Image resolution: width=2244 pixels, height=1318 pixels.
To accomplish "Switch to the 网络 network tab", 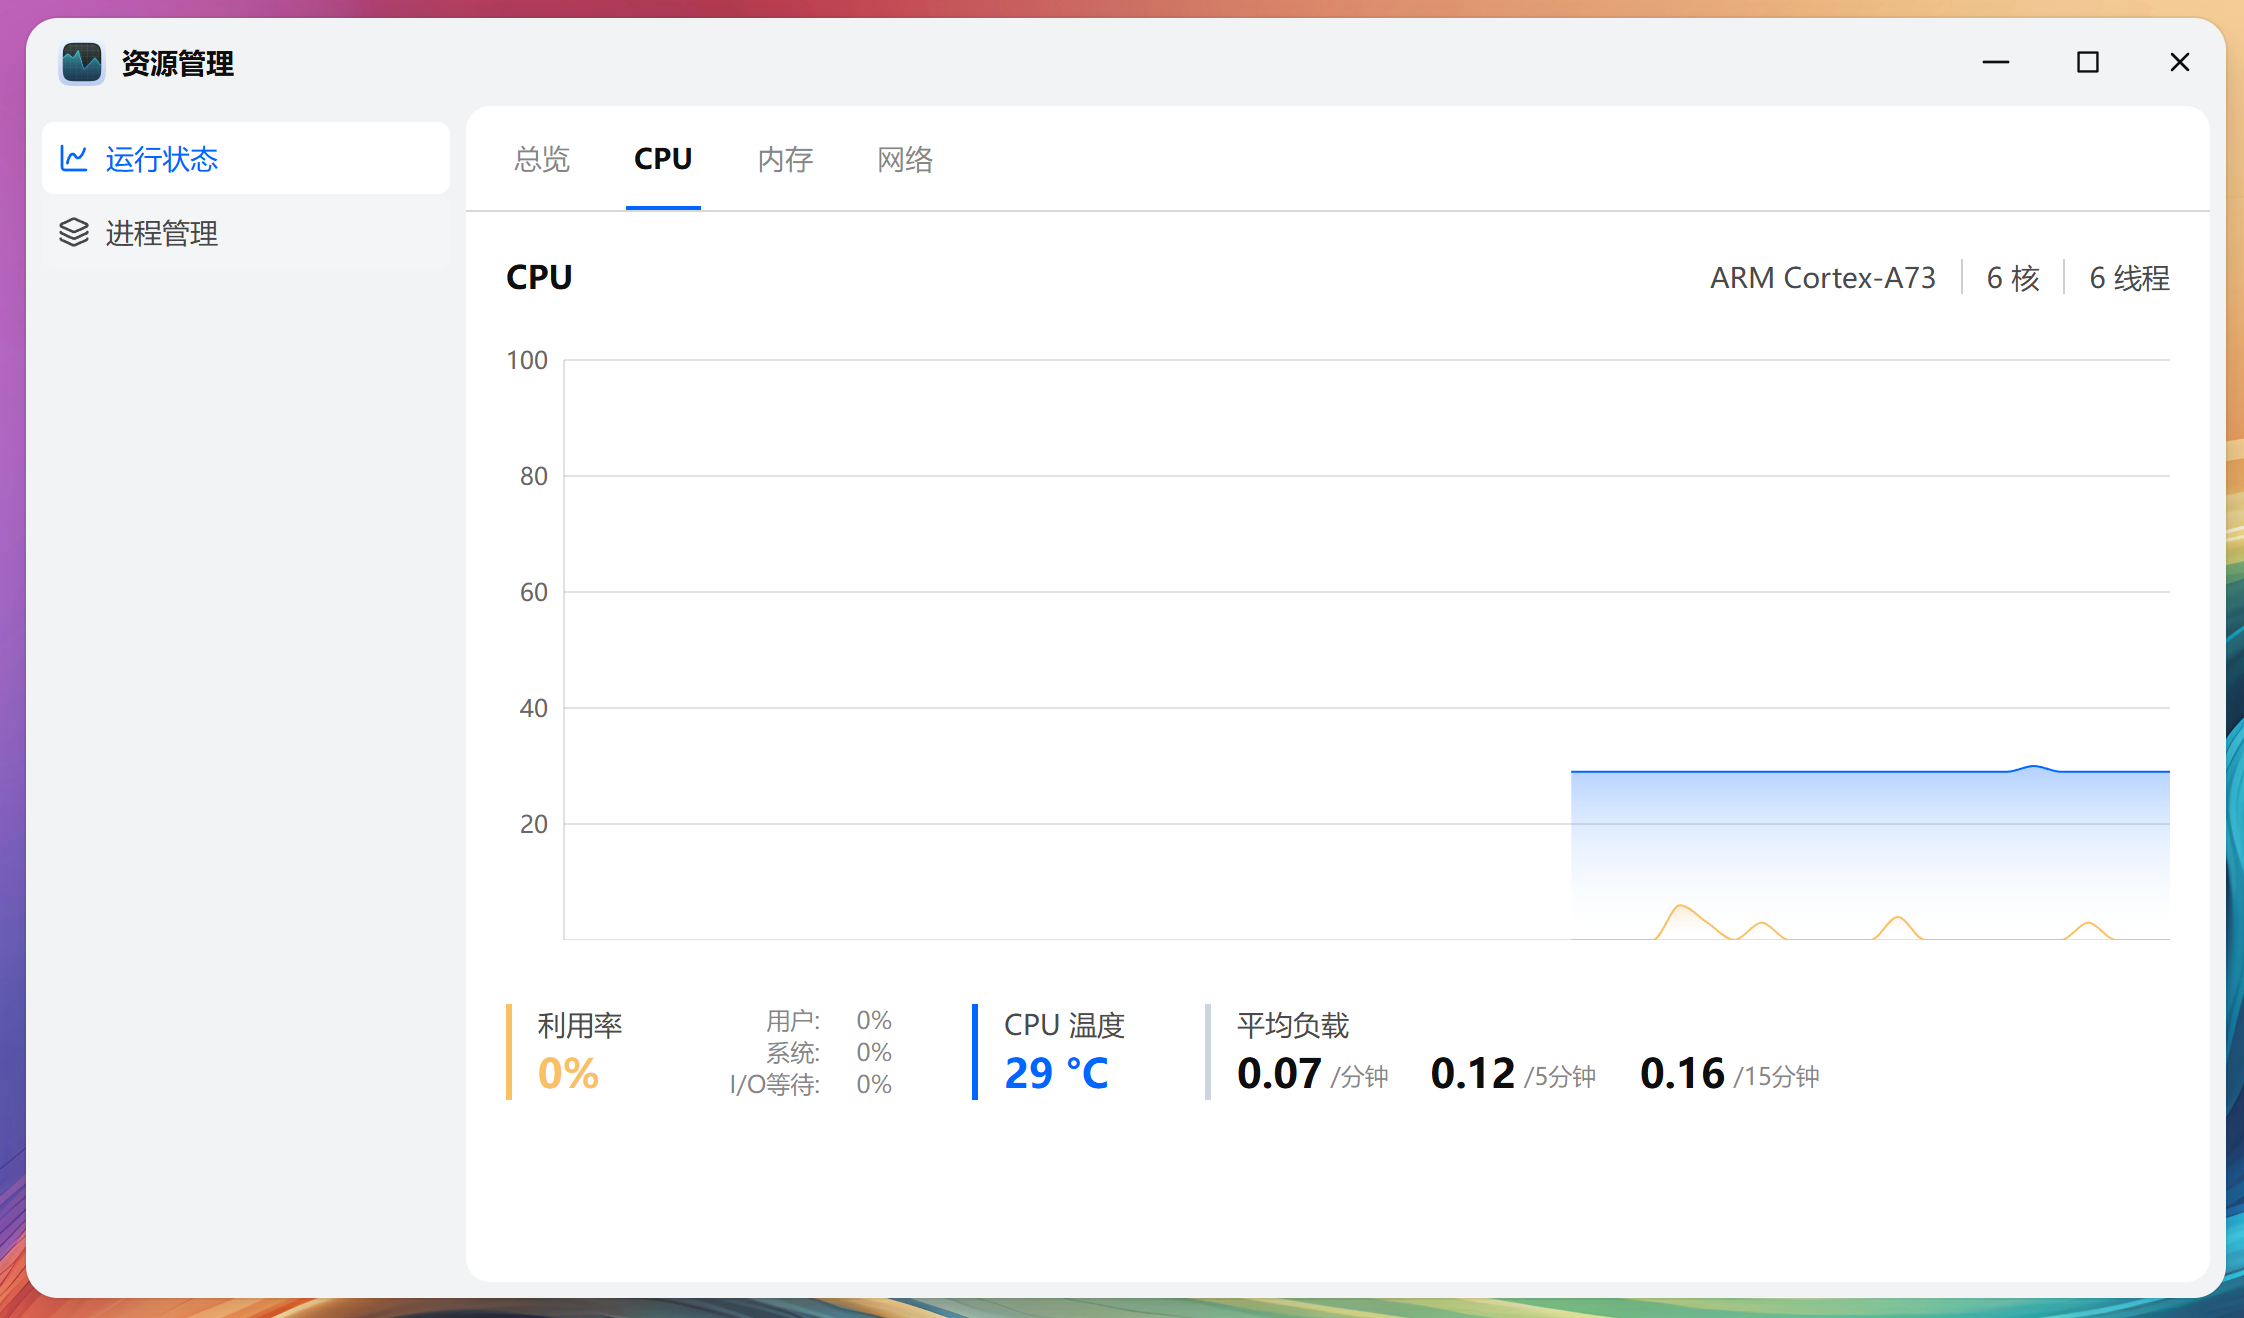I will click(904, 159).
